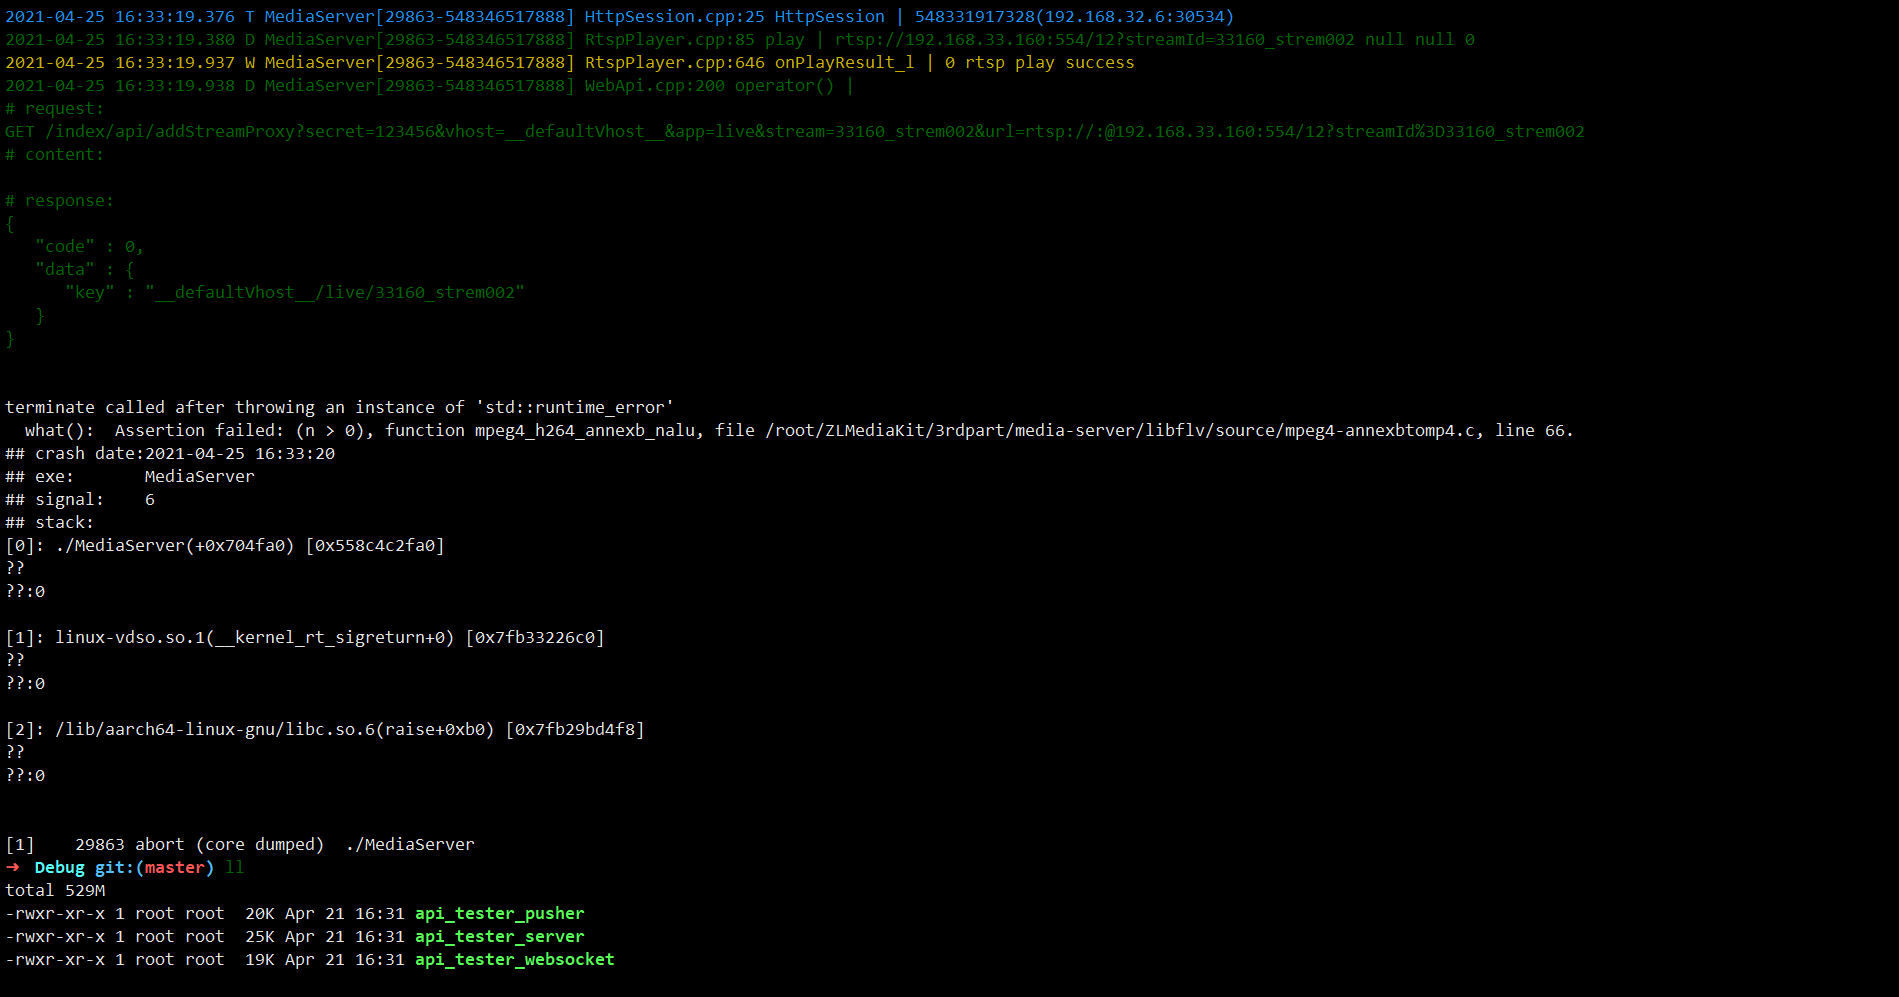Screen dimensions: 1899x997
Task: Click the '## signal: 6' line
Action: pyautogui.click(x=80, y=500)
